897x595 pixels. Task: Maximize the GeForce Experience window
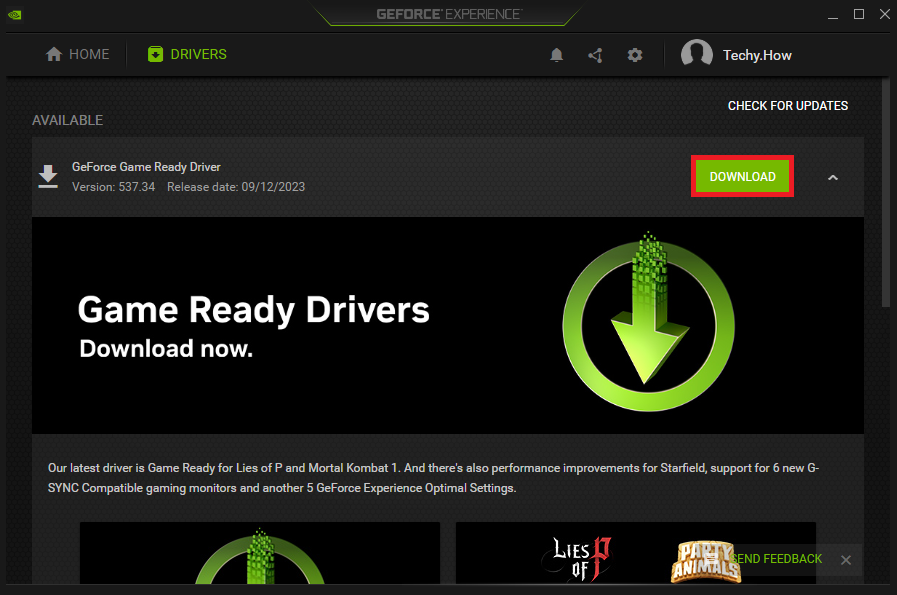[859, 14]
